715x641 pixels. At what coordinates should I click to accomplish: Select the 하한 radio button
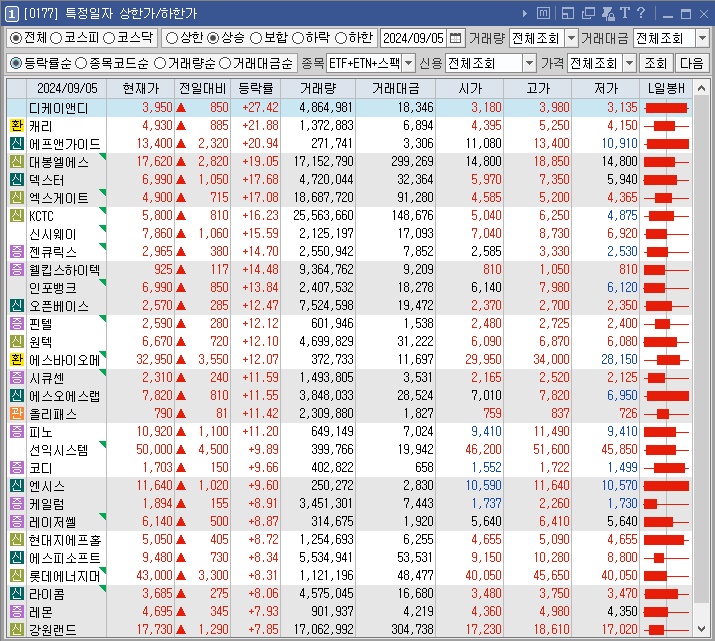tap(341, 38)
